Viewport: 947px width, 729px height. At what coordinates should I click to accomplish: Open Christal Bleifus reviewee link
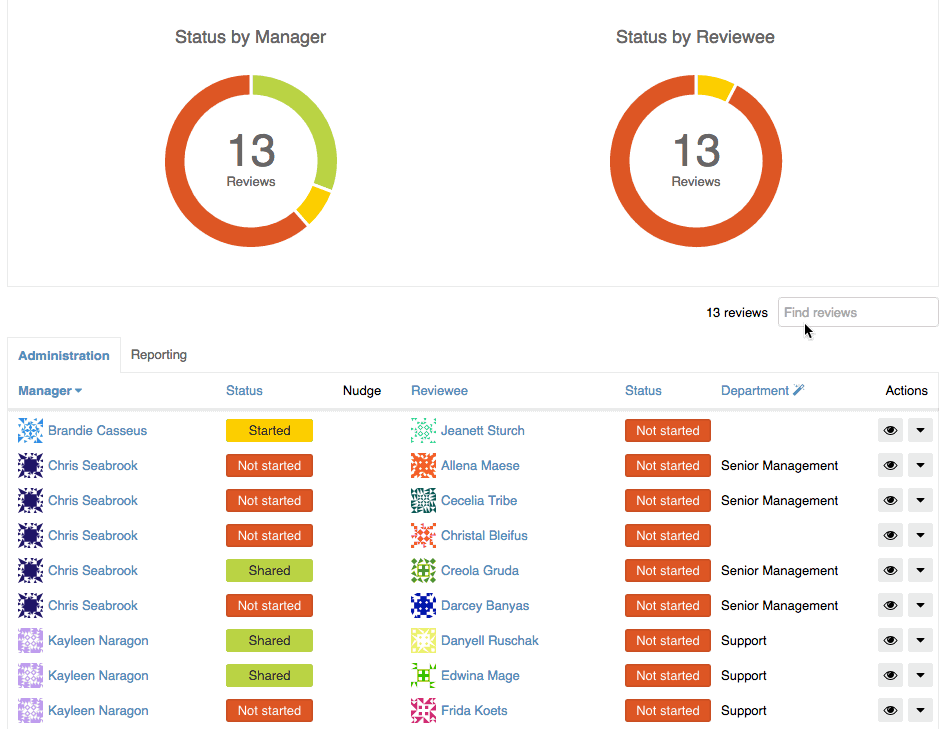coord(484,536)
